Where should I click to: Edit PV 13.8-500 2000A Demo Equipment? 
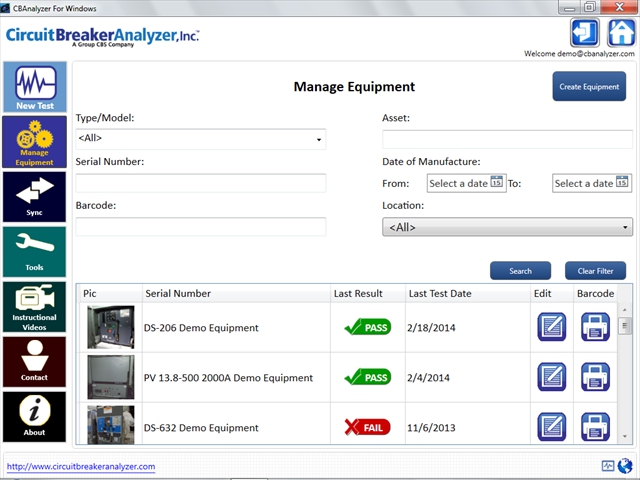(x=551, y=377)
